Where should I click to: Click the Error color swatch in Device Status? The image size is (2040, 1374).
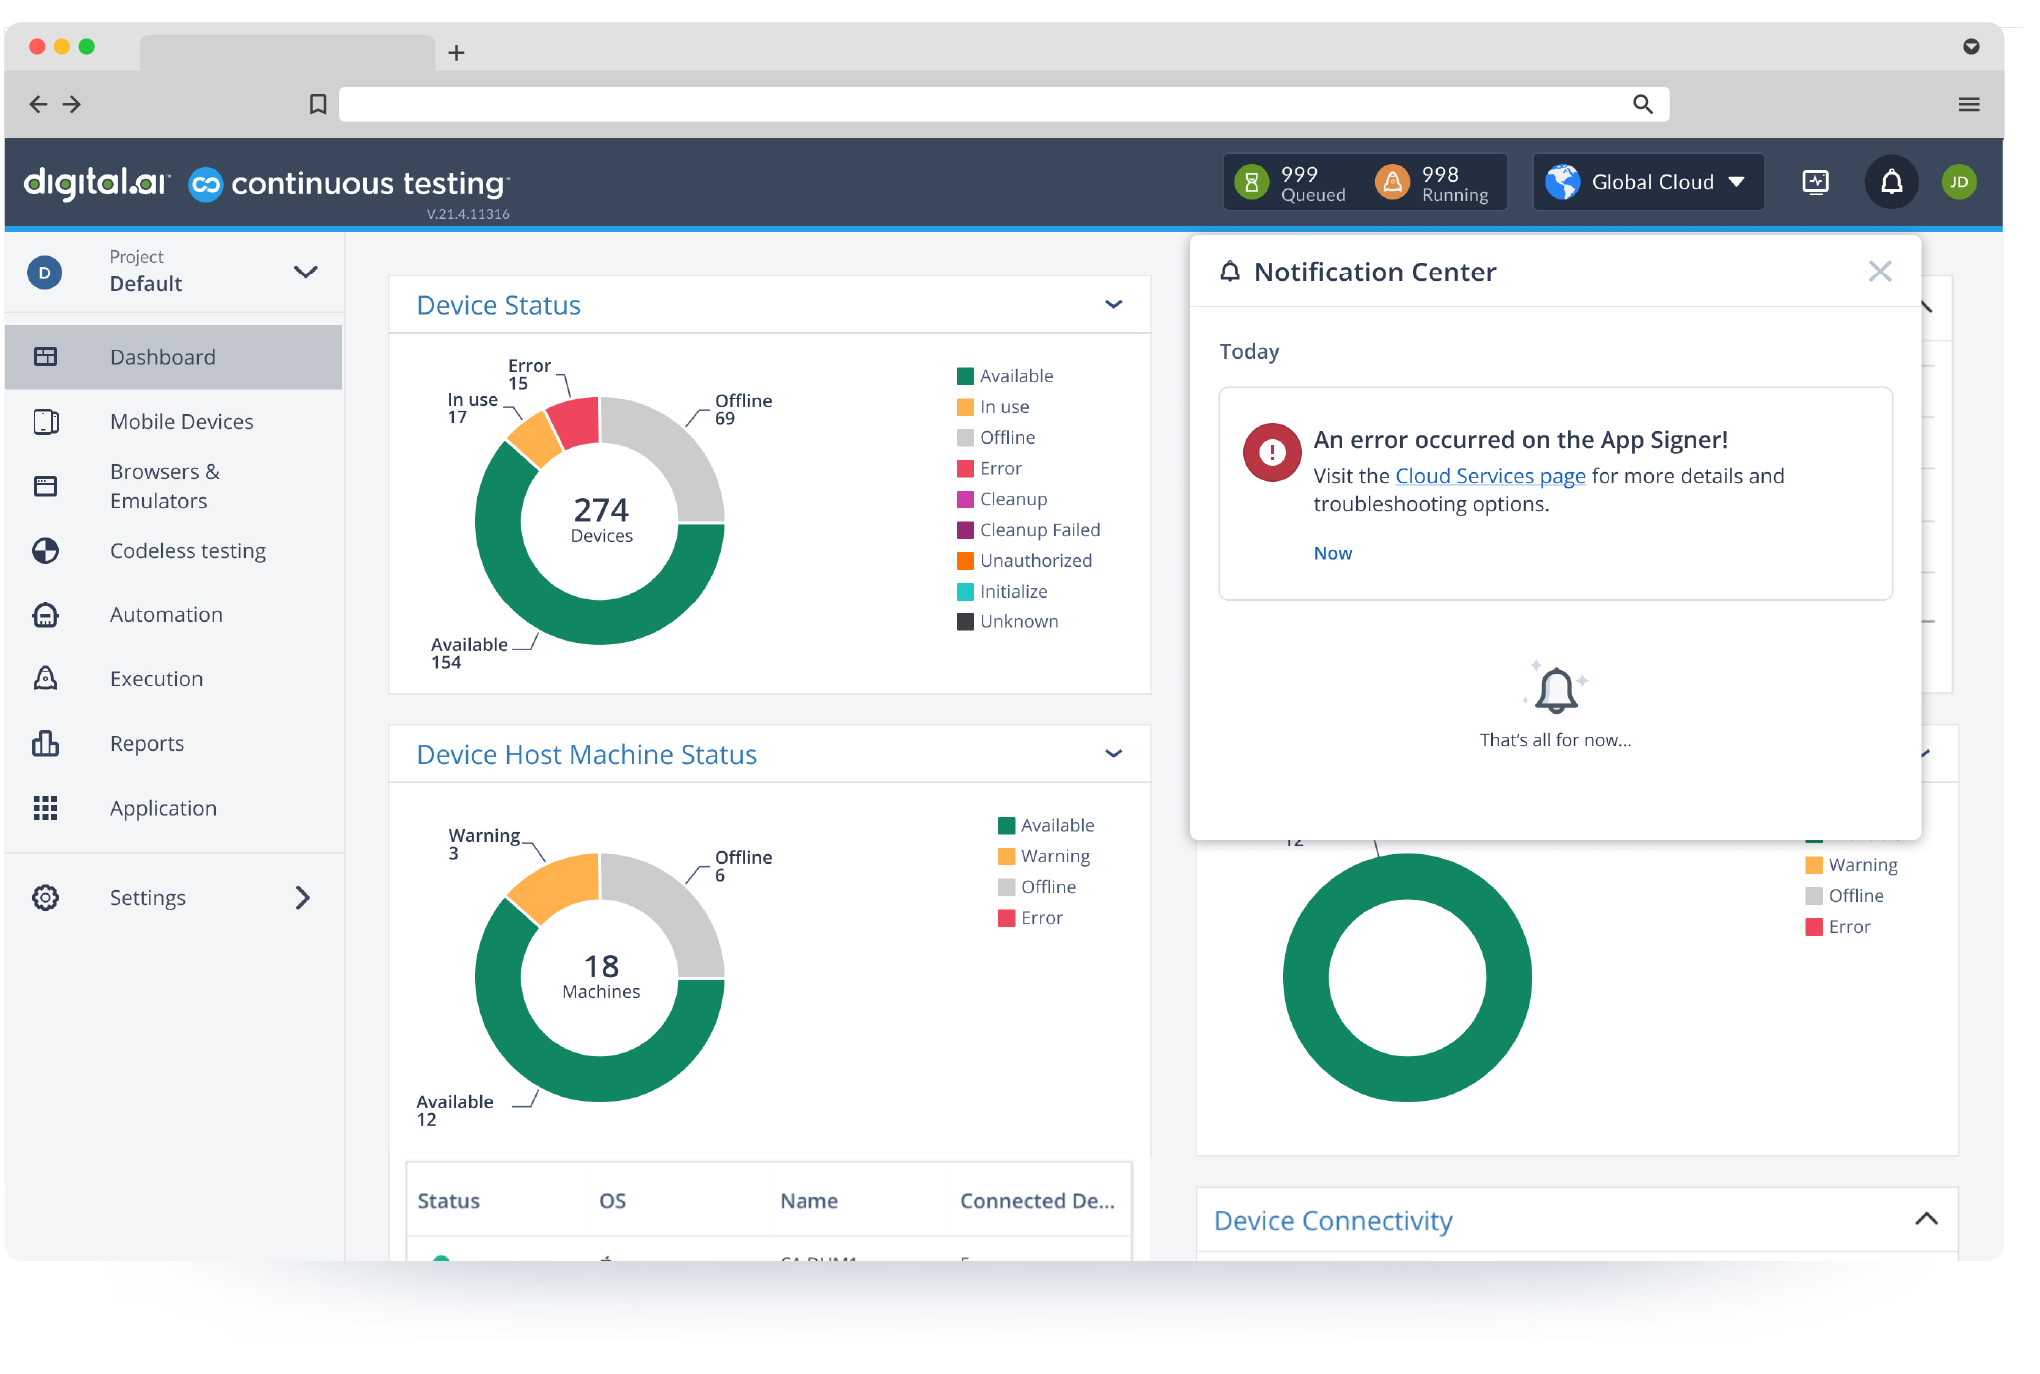tap(965, 469)
